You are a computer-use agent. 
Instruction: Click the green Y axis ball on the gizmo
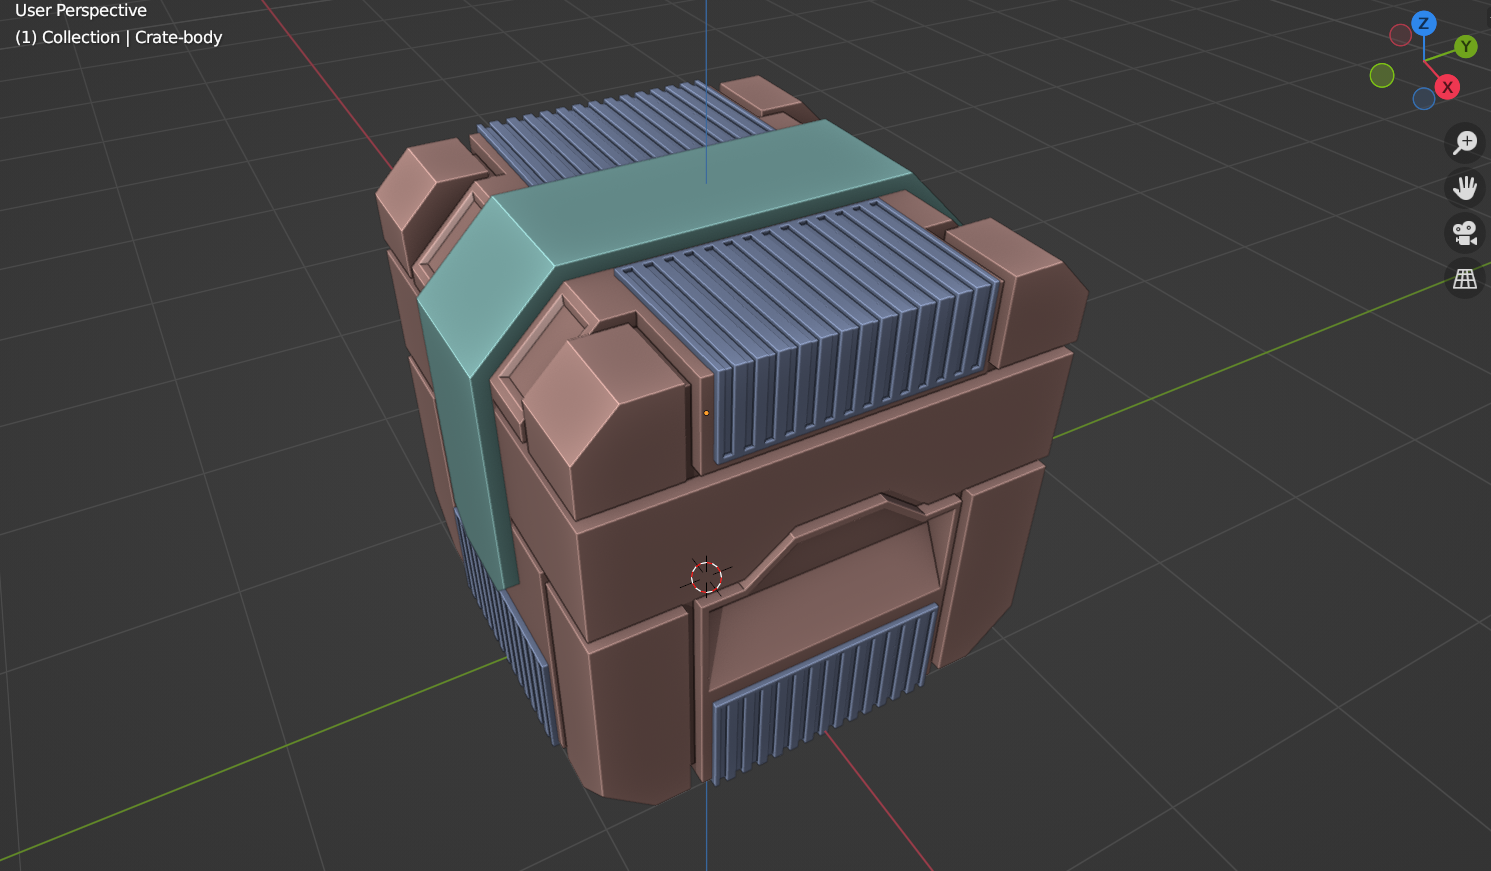(1465, 47)
